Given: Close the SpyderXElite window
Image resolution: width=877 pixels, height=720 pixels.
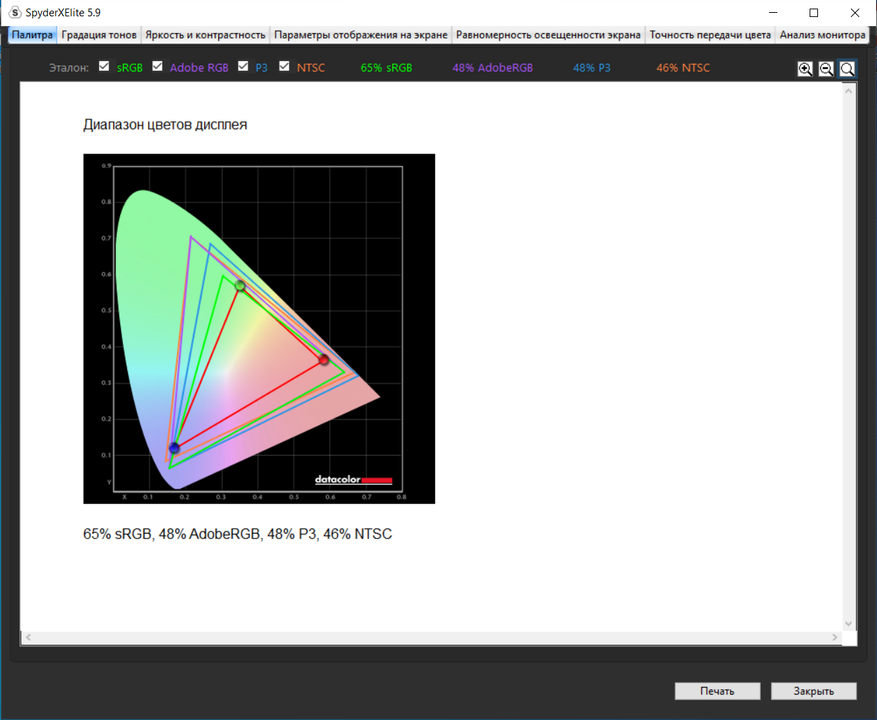Looking at the screenshot, I should click(855, 12).
